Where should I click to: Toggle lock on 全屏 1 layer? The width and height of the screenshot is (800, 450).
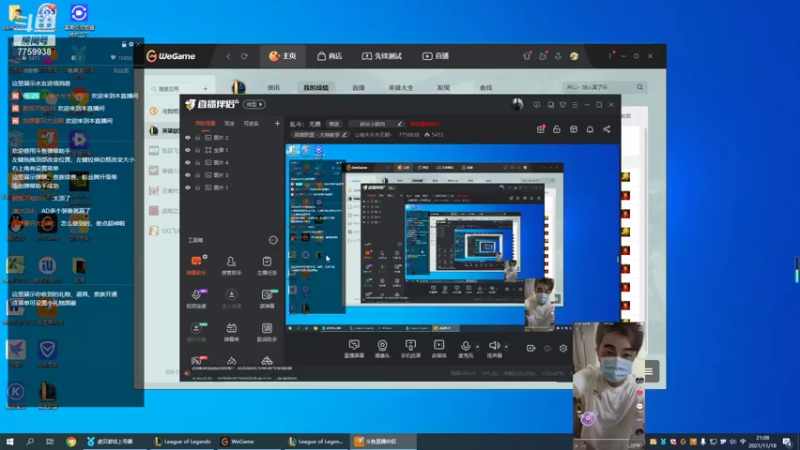197,150
